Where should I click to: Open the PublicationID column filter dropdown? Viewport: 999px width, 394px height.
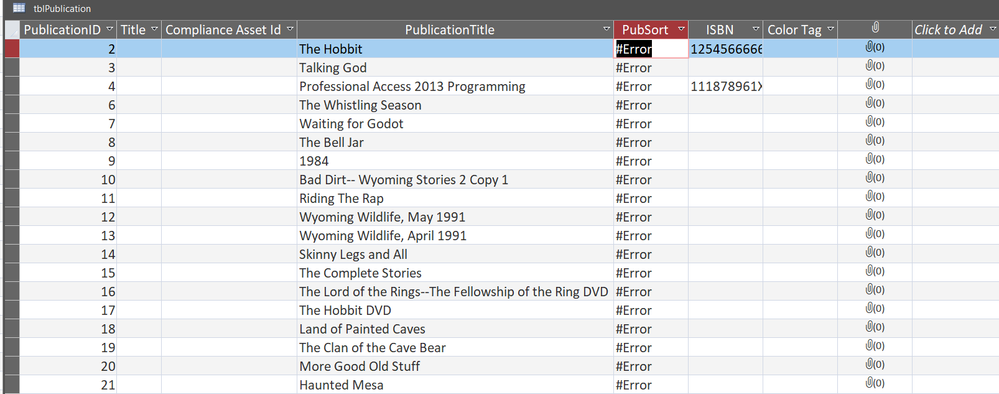(x=110, y=29)
